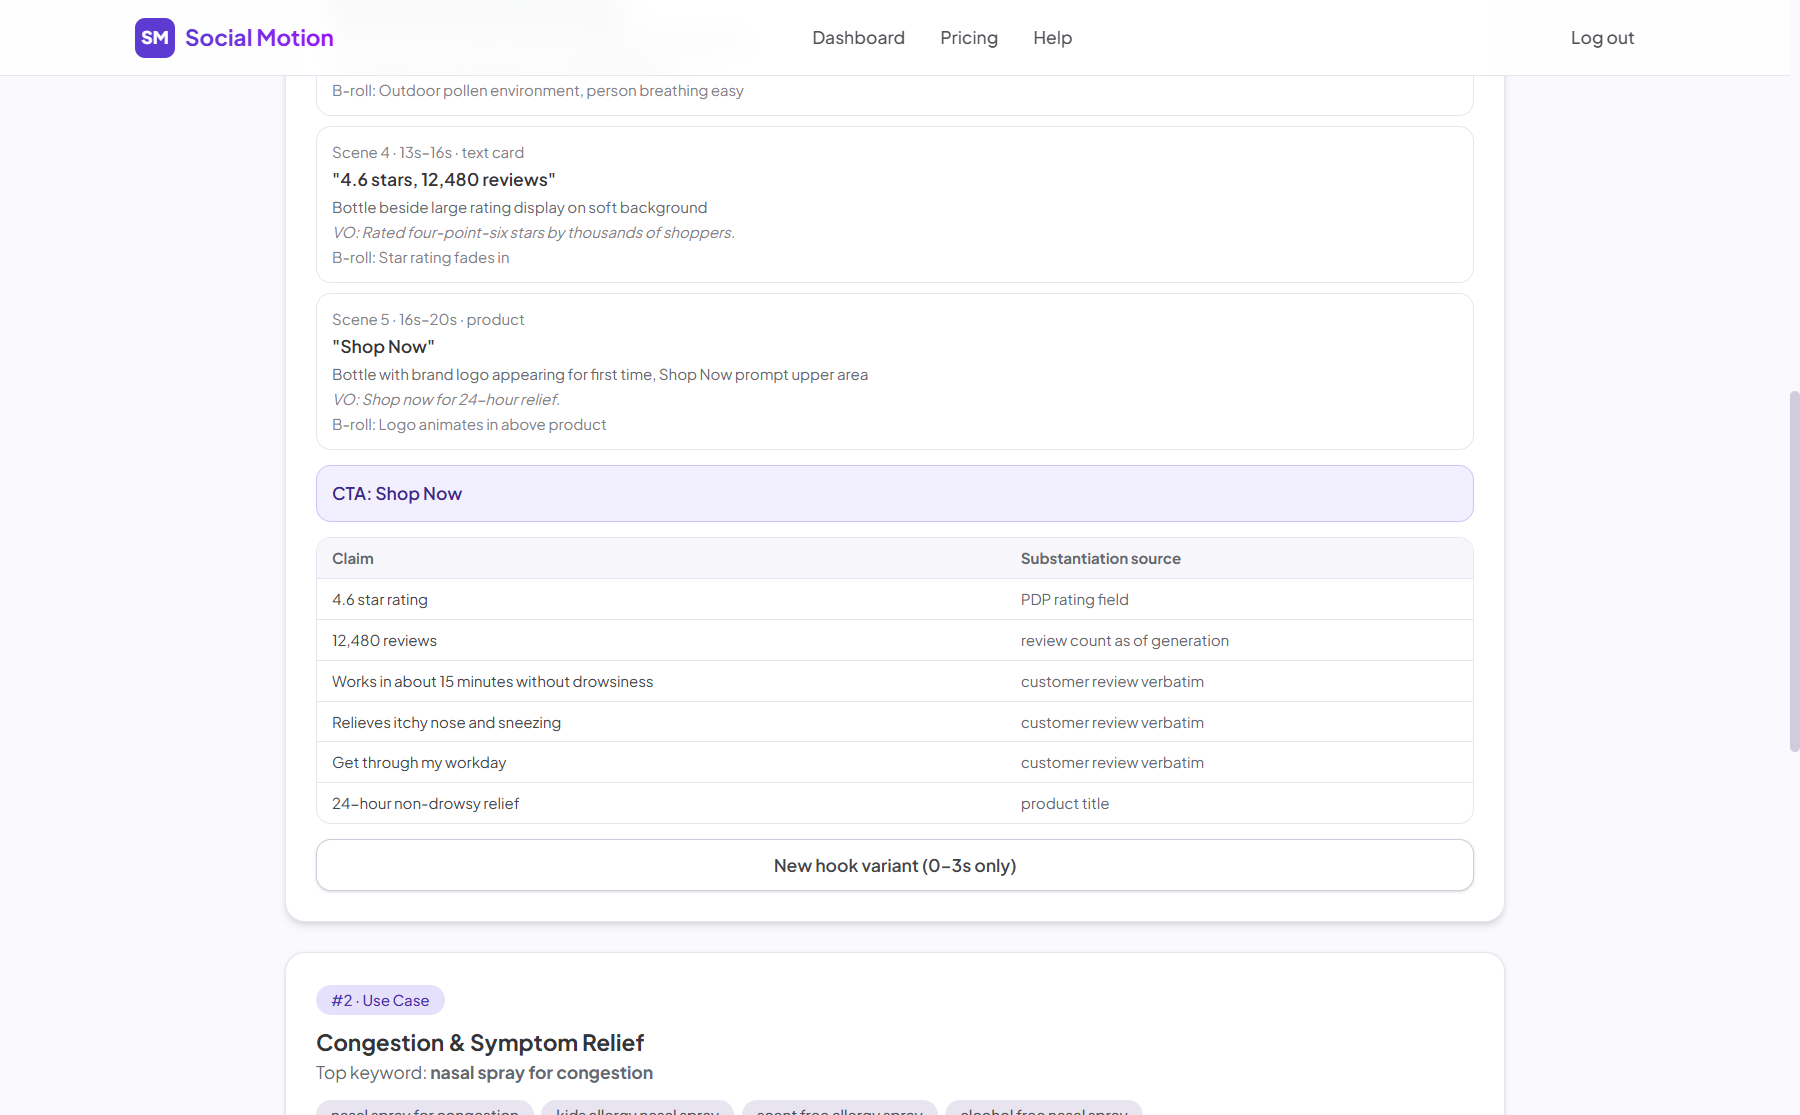Open the Pricing page
The height and width of the screenshot is (1115, 1800).
click(969, 38)
